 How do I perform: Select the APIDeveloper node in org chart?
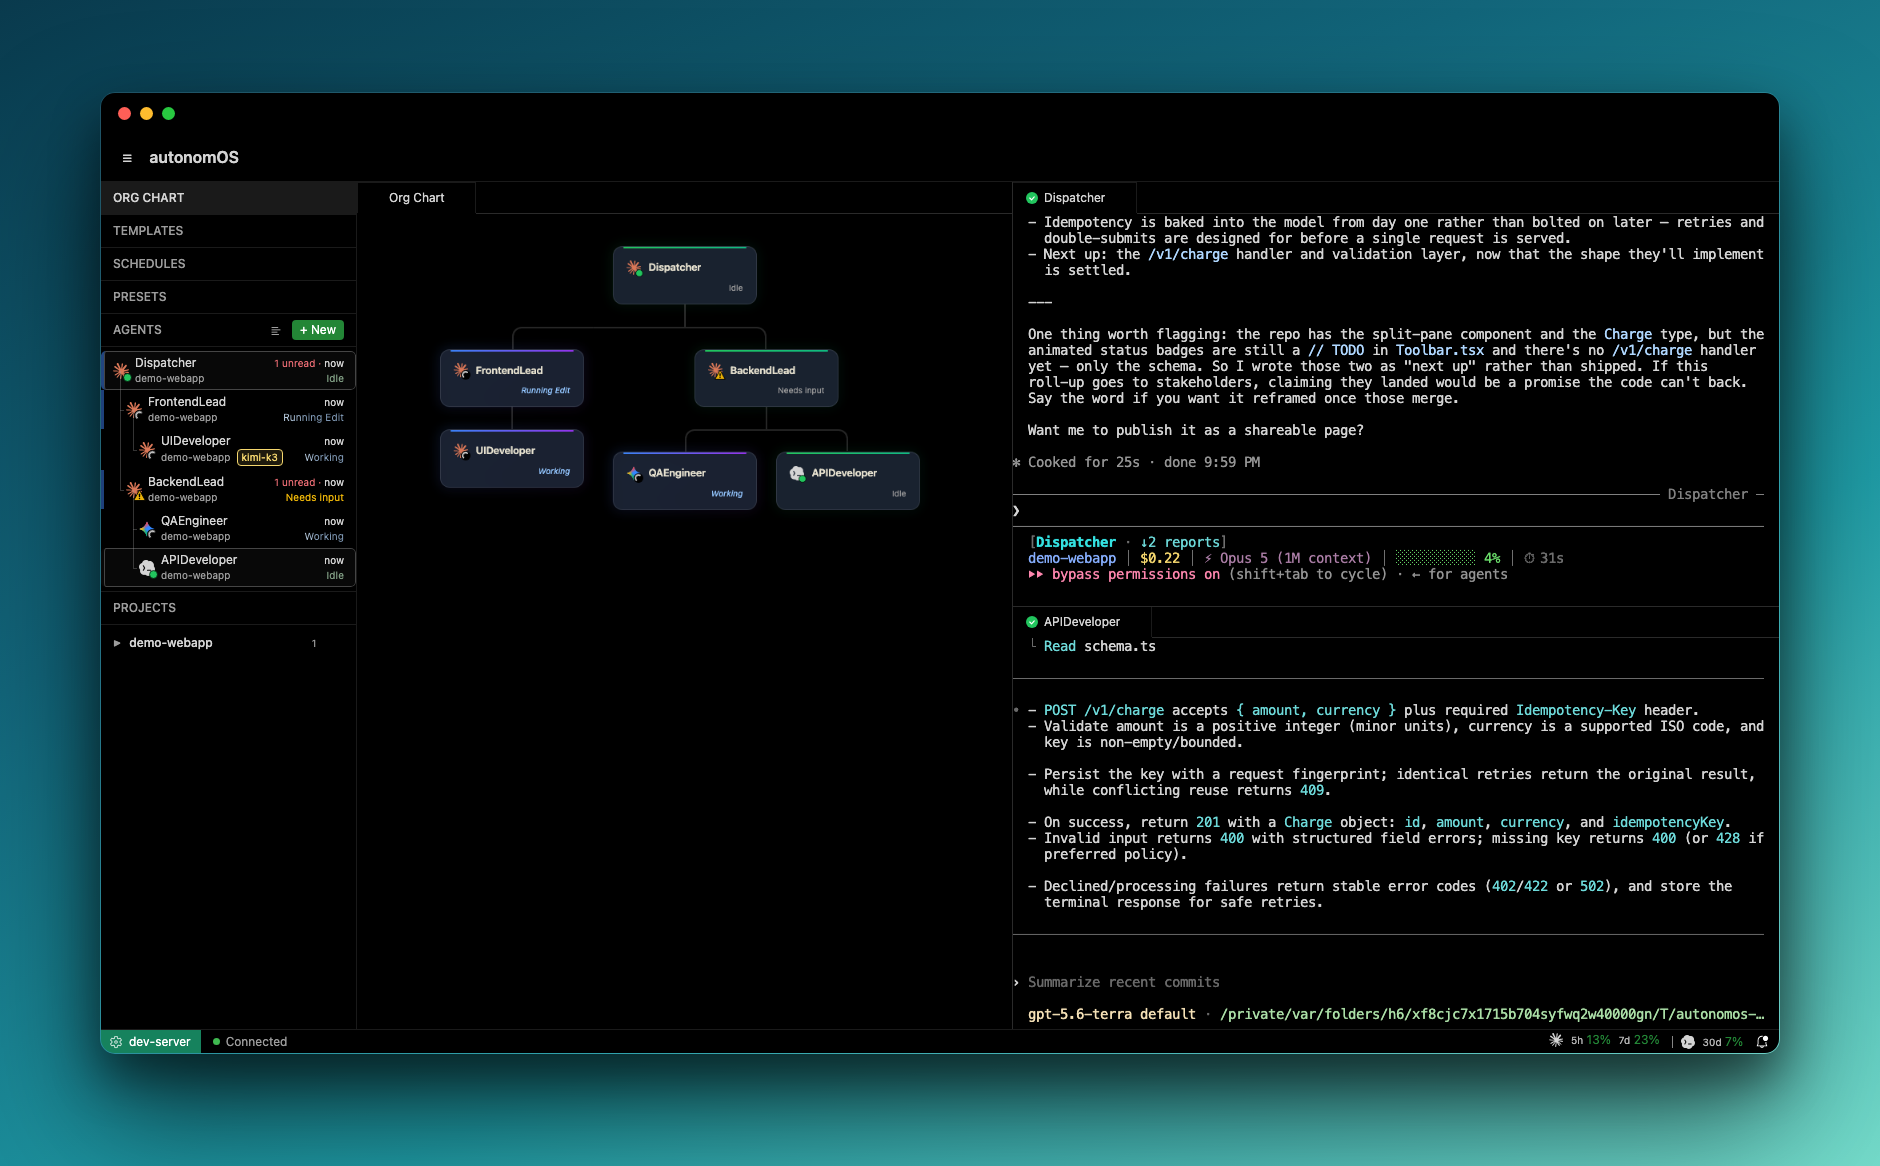click(848, 481)
